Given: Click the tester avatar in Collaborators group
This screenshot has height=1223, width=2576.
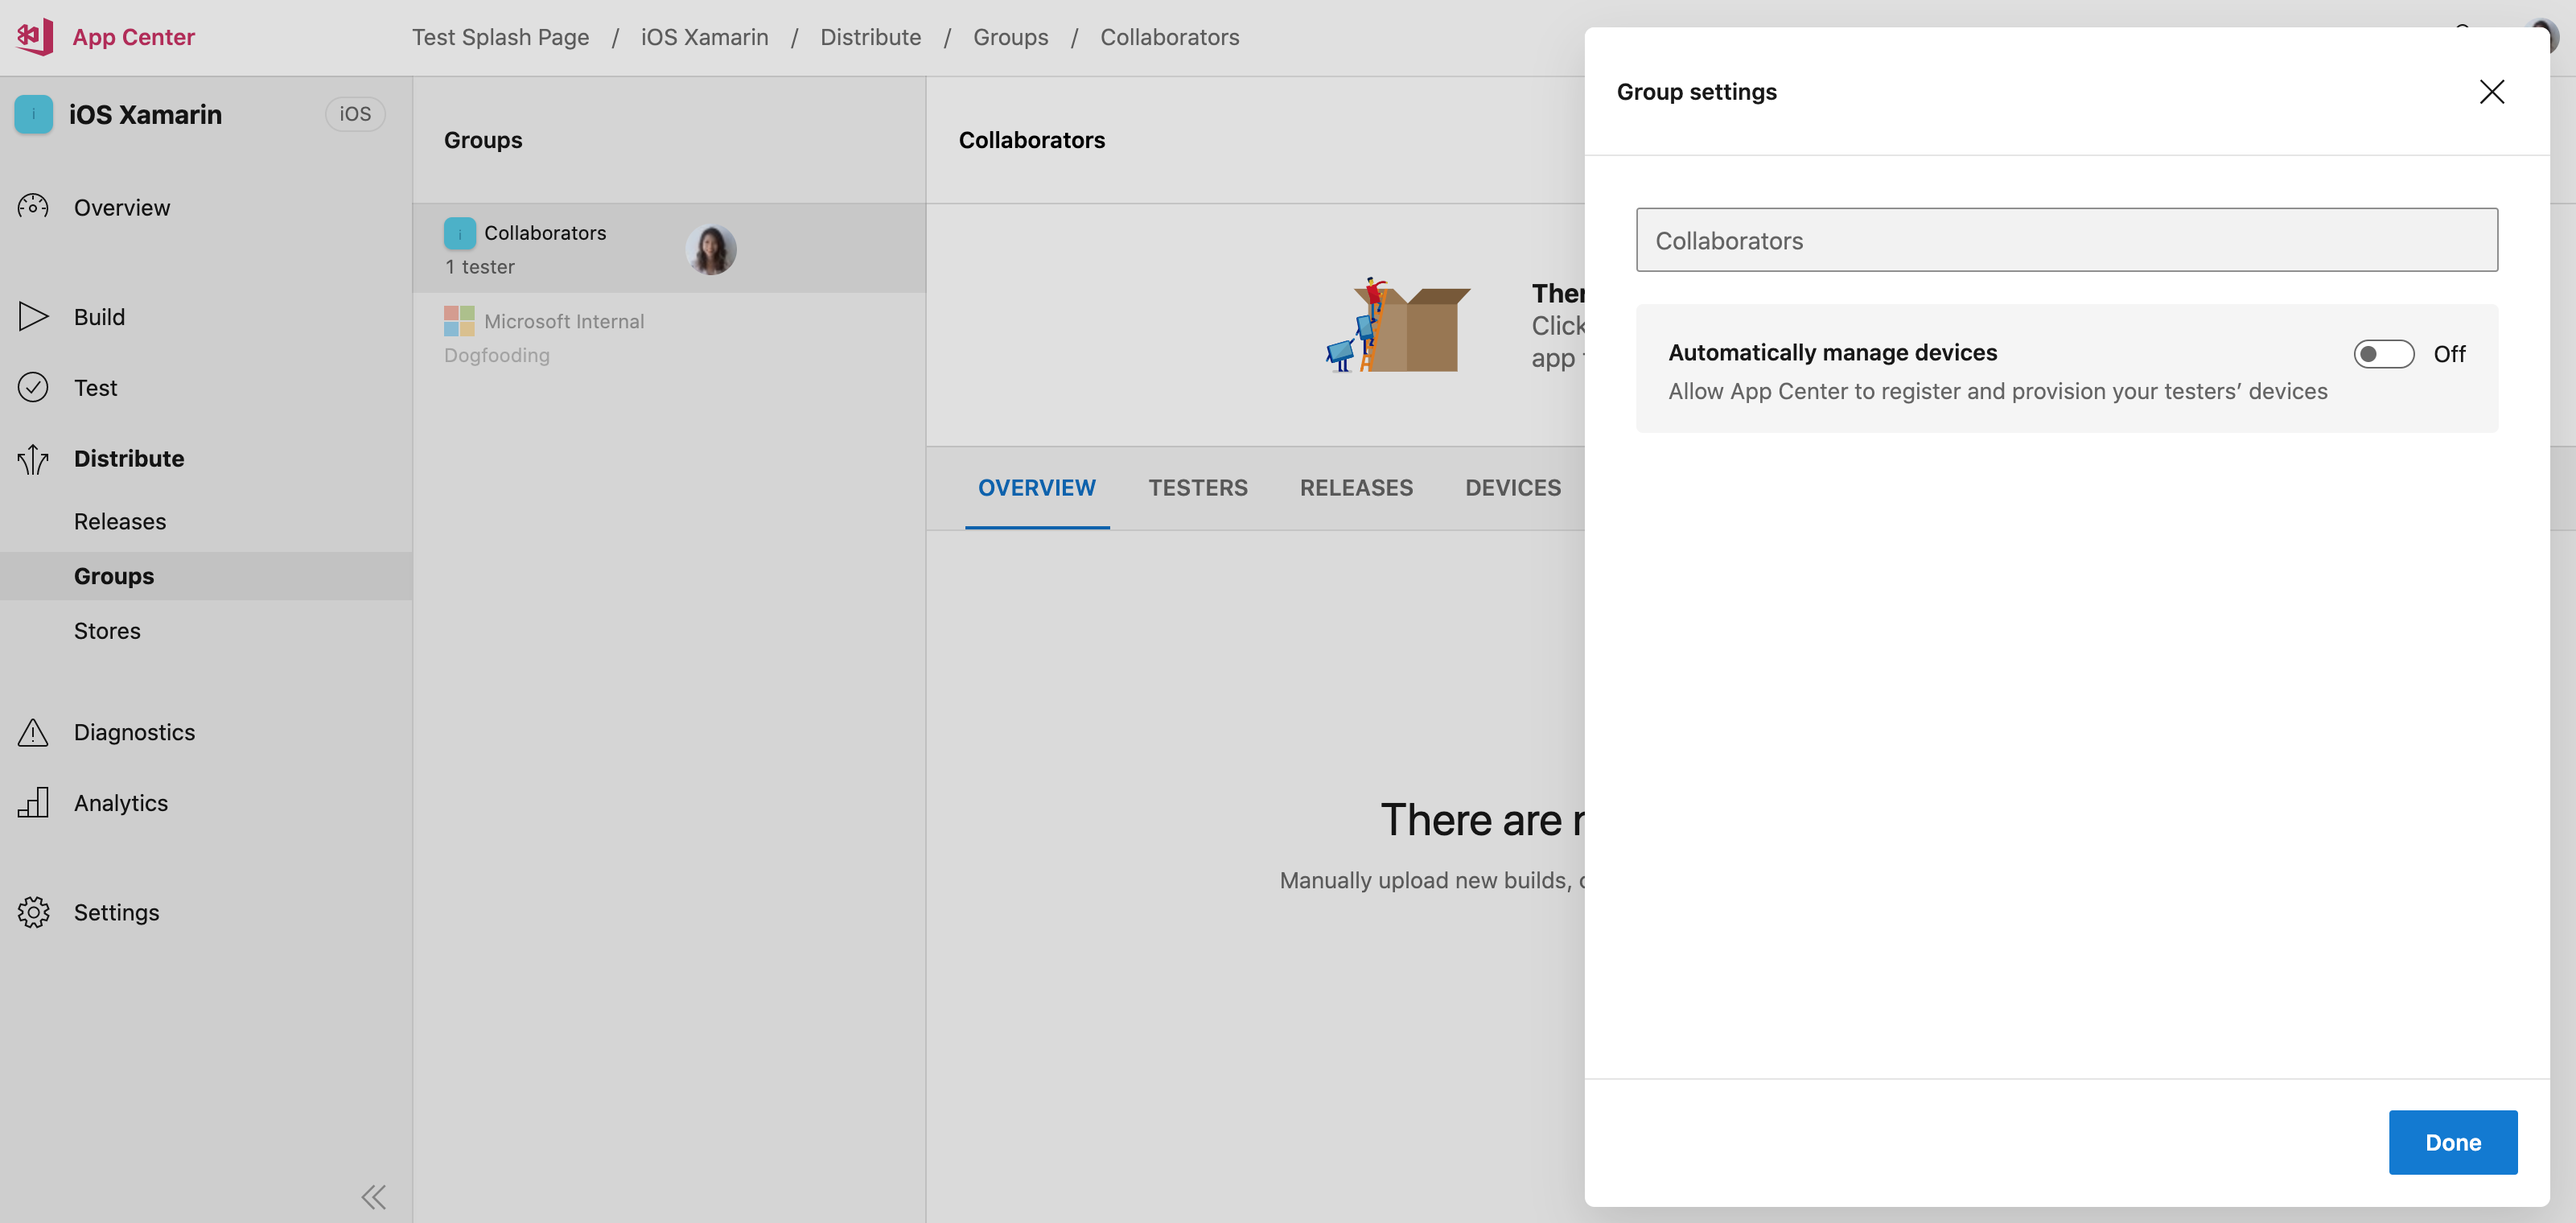Looking at the screenshot, I should pyautogui.click(x=711, y=248).
